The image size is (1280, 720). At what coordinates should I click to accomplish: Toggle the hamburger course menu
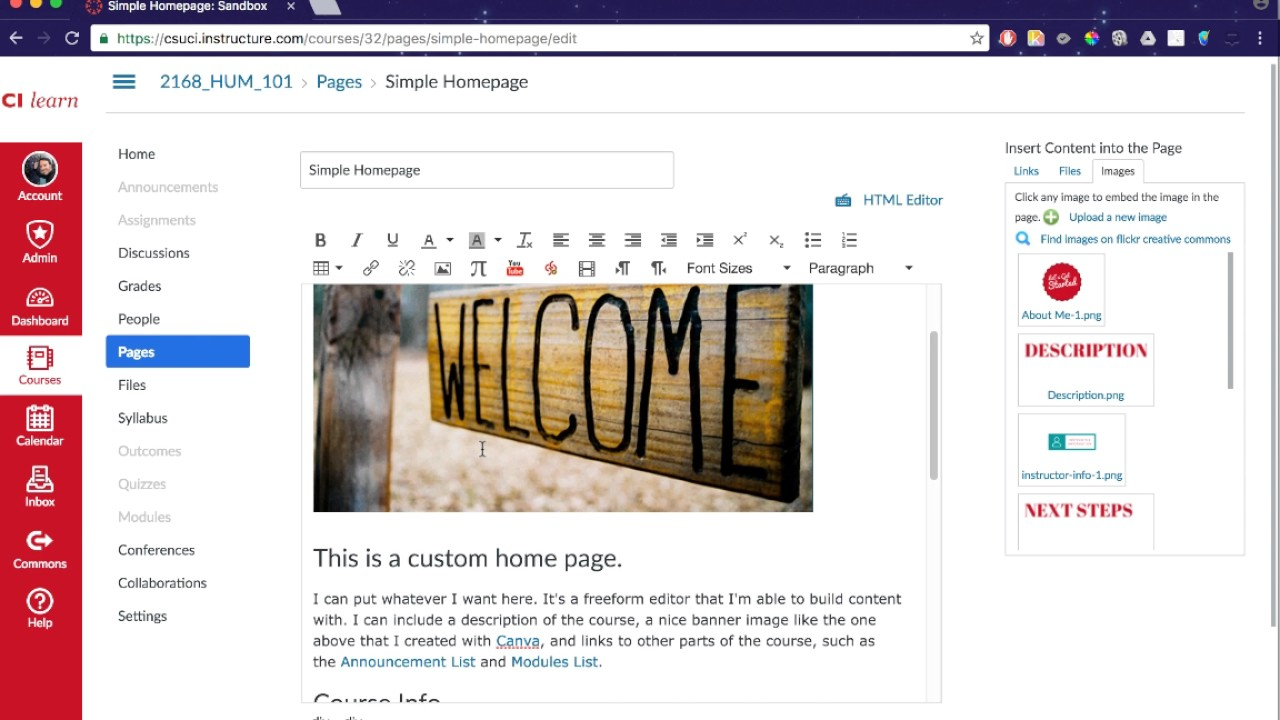(124, 82)
